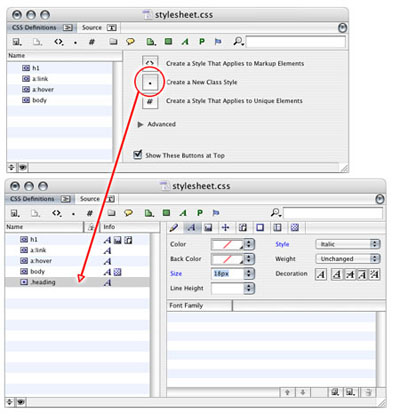
Task: Open the Weight dropdown showing Unchanged
Action: [348, 259]
